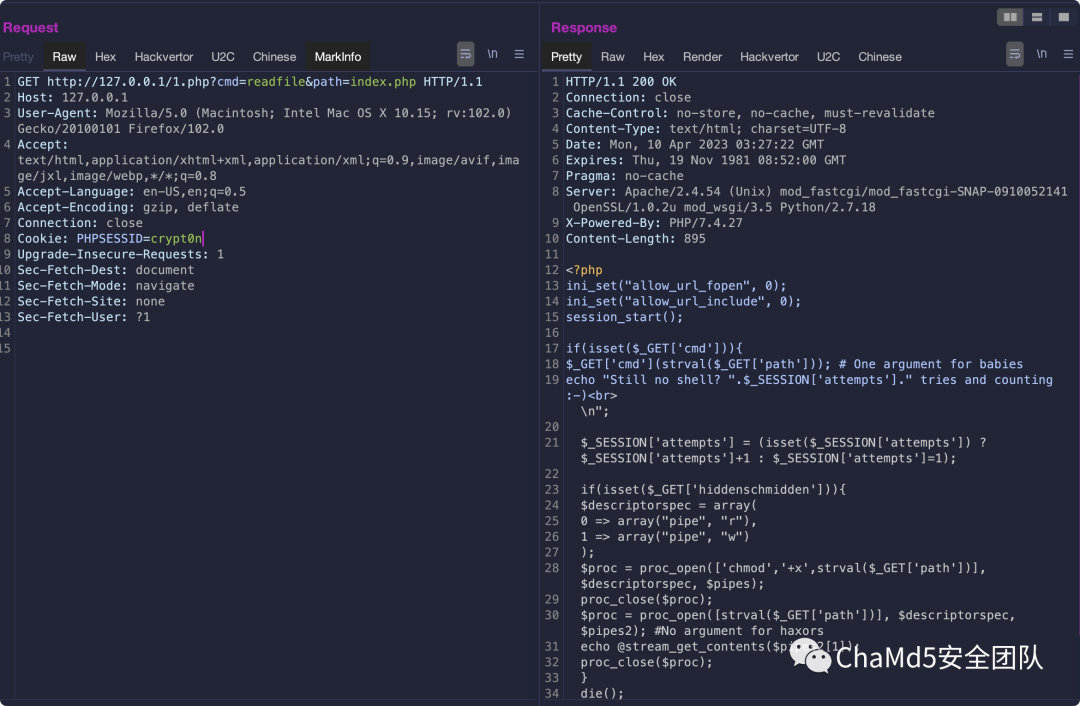
Task: Click the Content-Type response header
Action: [x=706, y=129]
